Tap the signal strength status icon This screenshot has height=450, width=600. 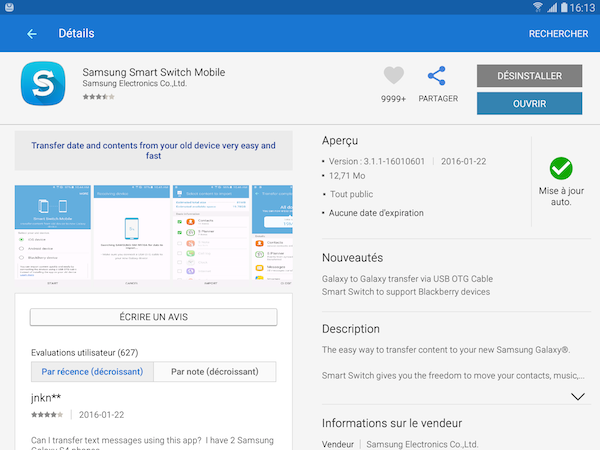point(552,7)
